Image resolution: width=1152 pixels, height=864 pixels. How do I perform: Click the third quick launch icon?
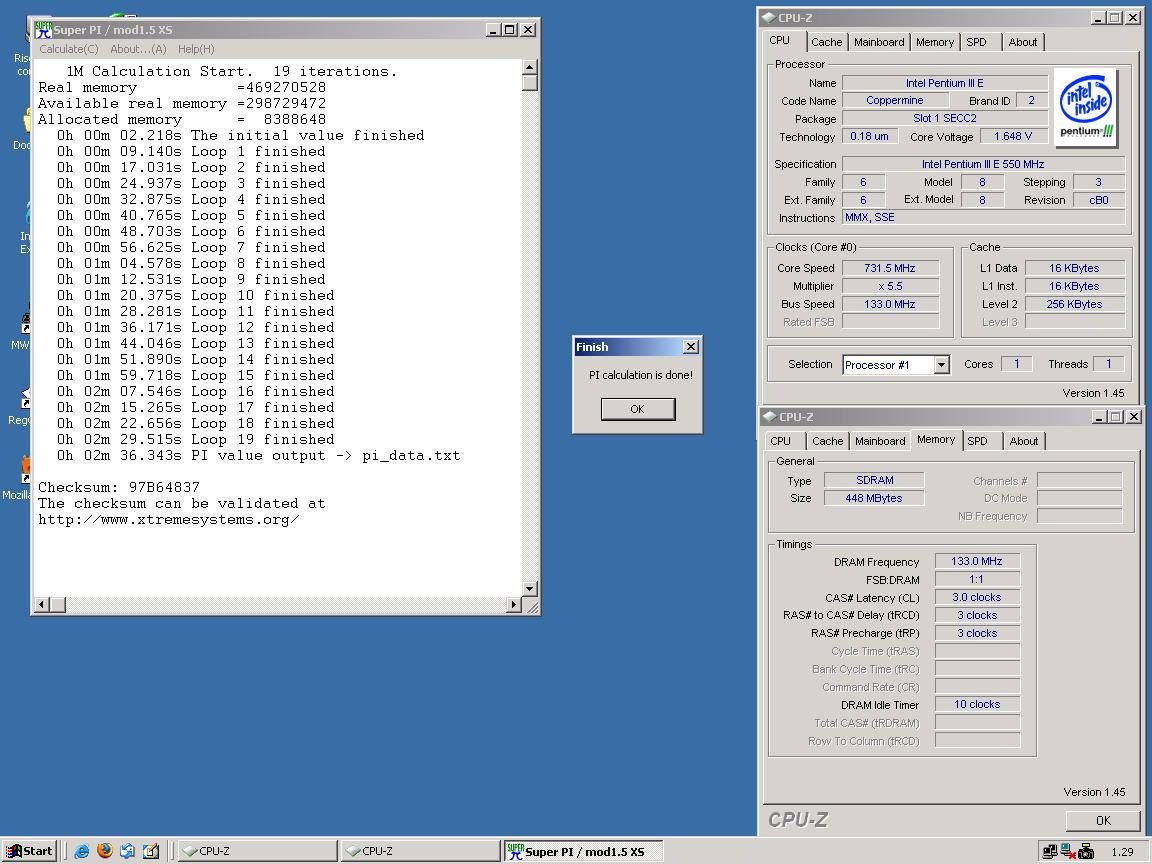point(127,851)
